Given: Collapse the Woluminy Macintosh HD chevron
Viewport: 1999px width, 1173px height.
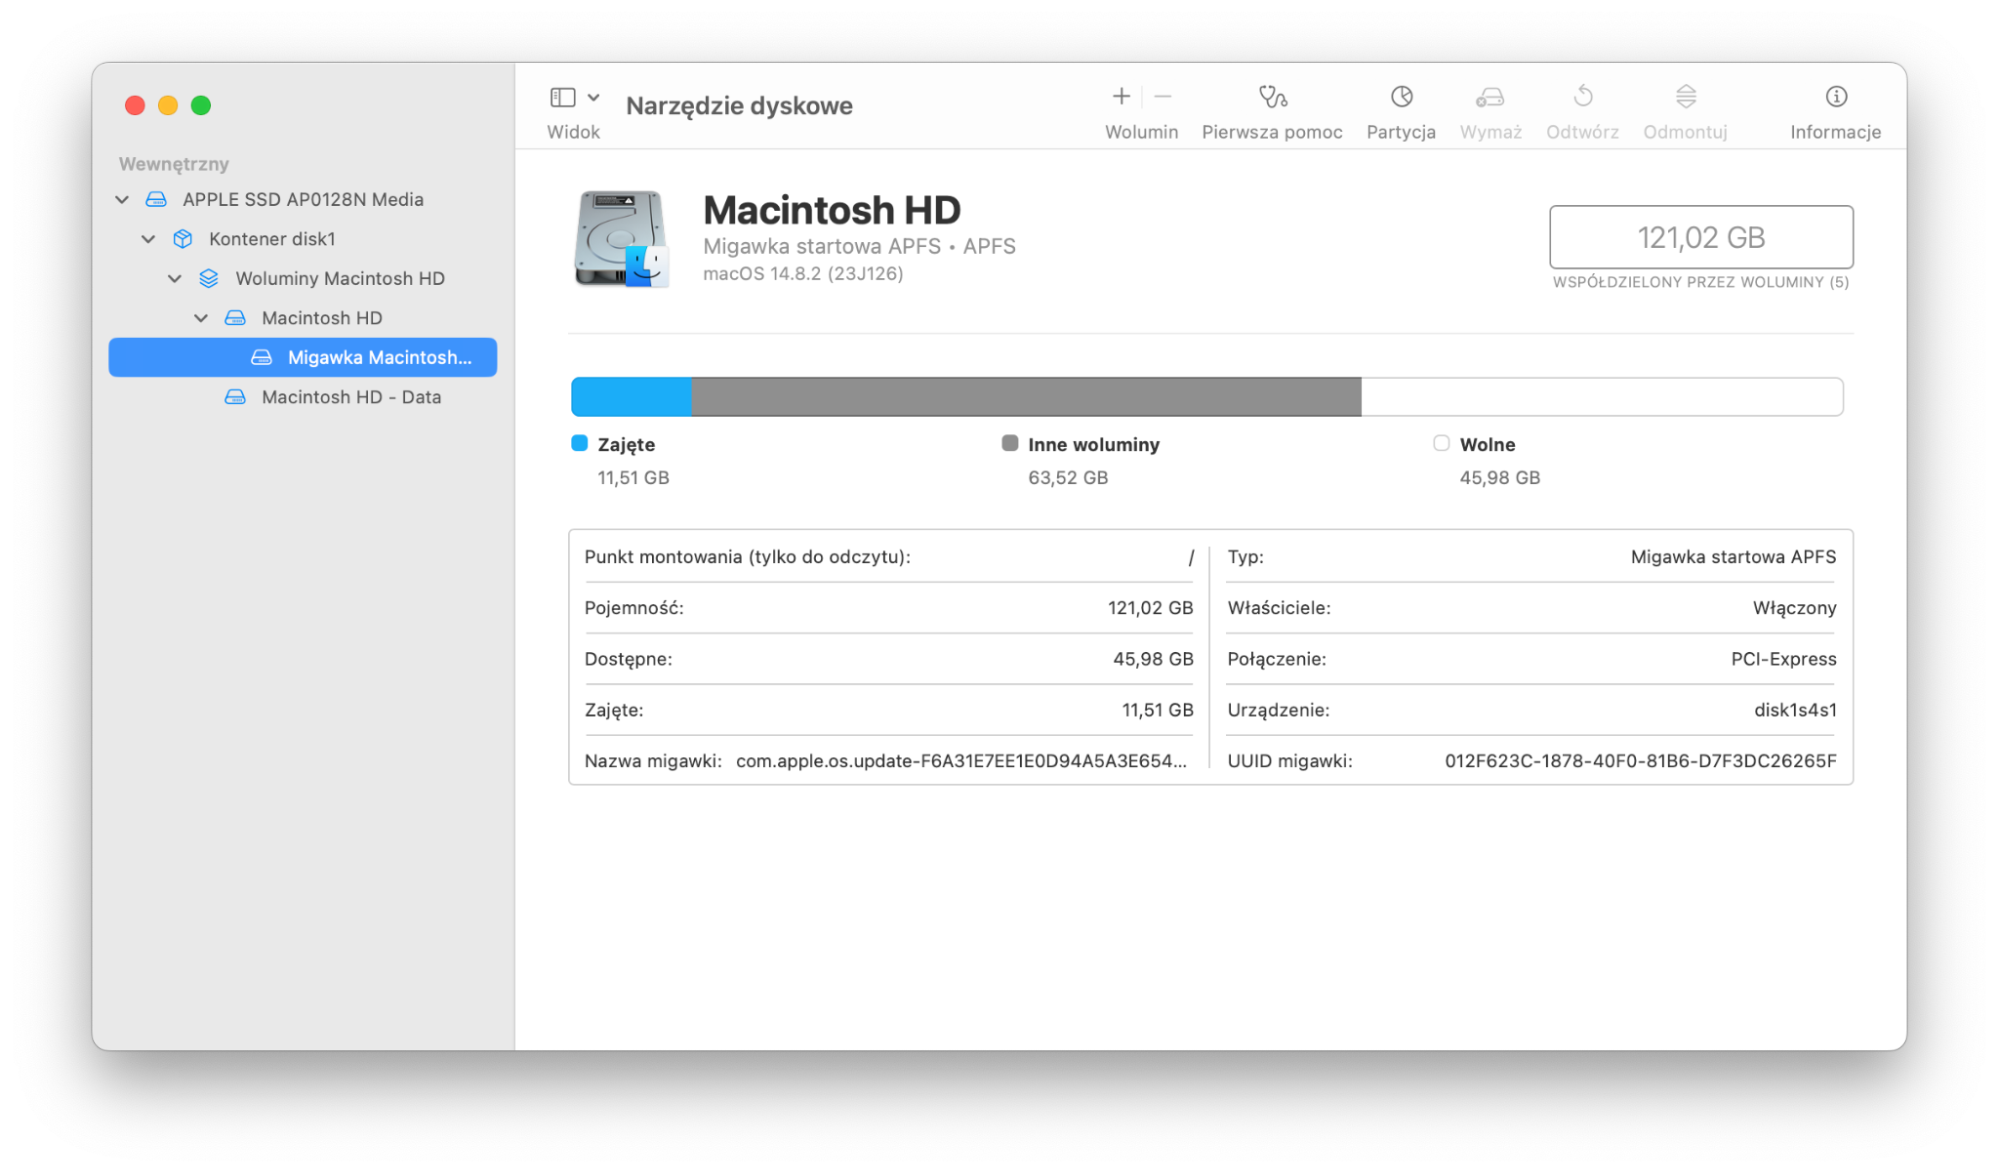Looking at the screenshot, I should click(x=175, y=278).
